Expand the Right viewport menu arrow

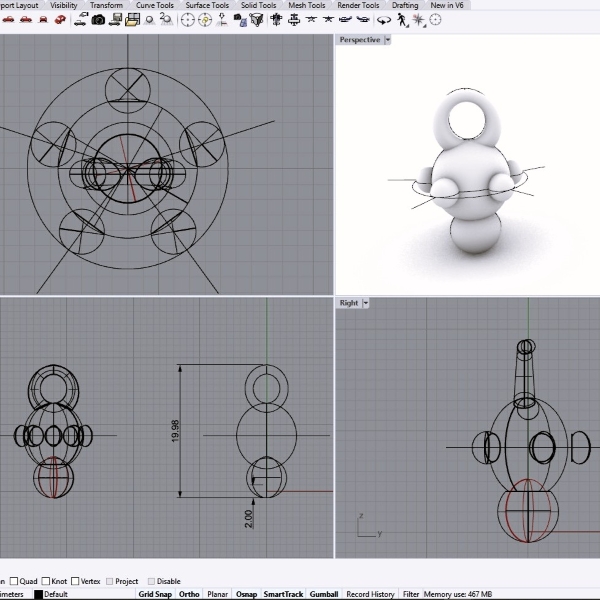point(366,303)
